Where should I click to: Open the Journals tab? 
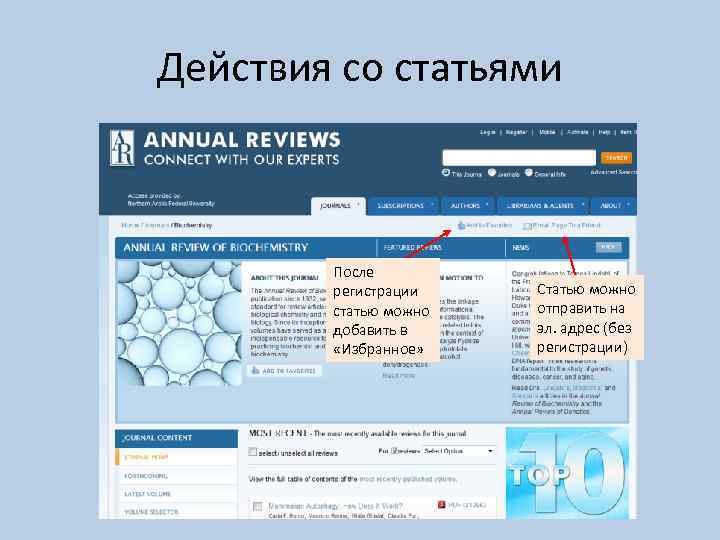click(x=338, y=206)
